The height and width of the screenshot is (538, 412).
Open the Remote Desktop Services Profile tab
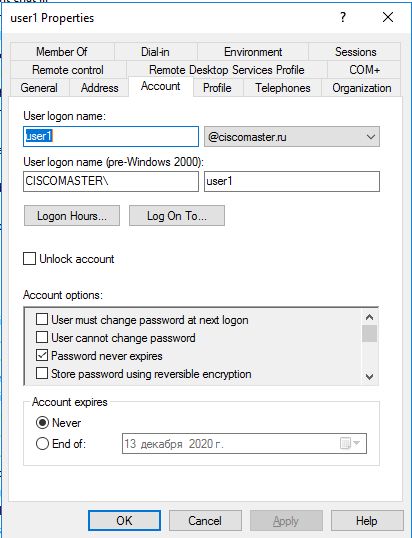click(x=227, y=70)
